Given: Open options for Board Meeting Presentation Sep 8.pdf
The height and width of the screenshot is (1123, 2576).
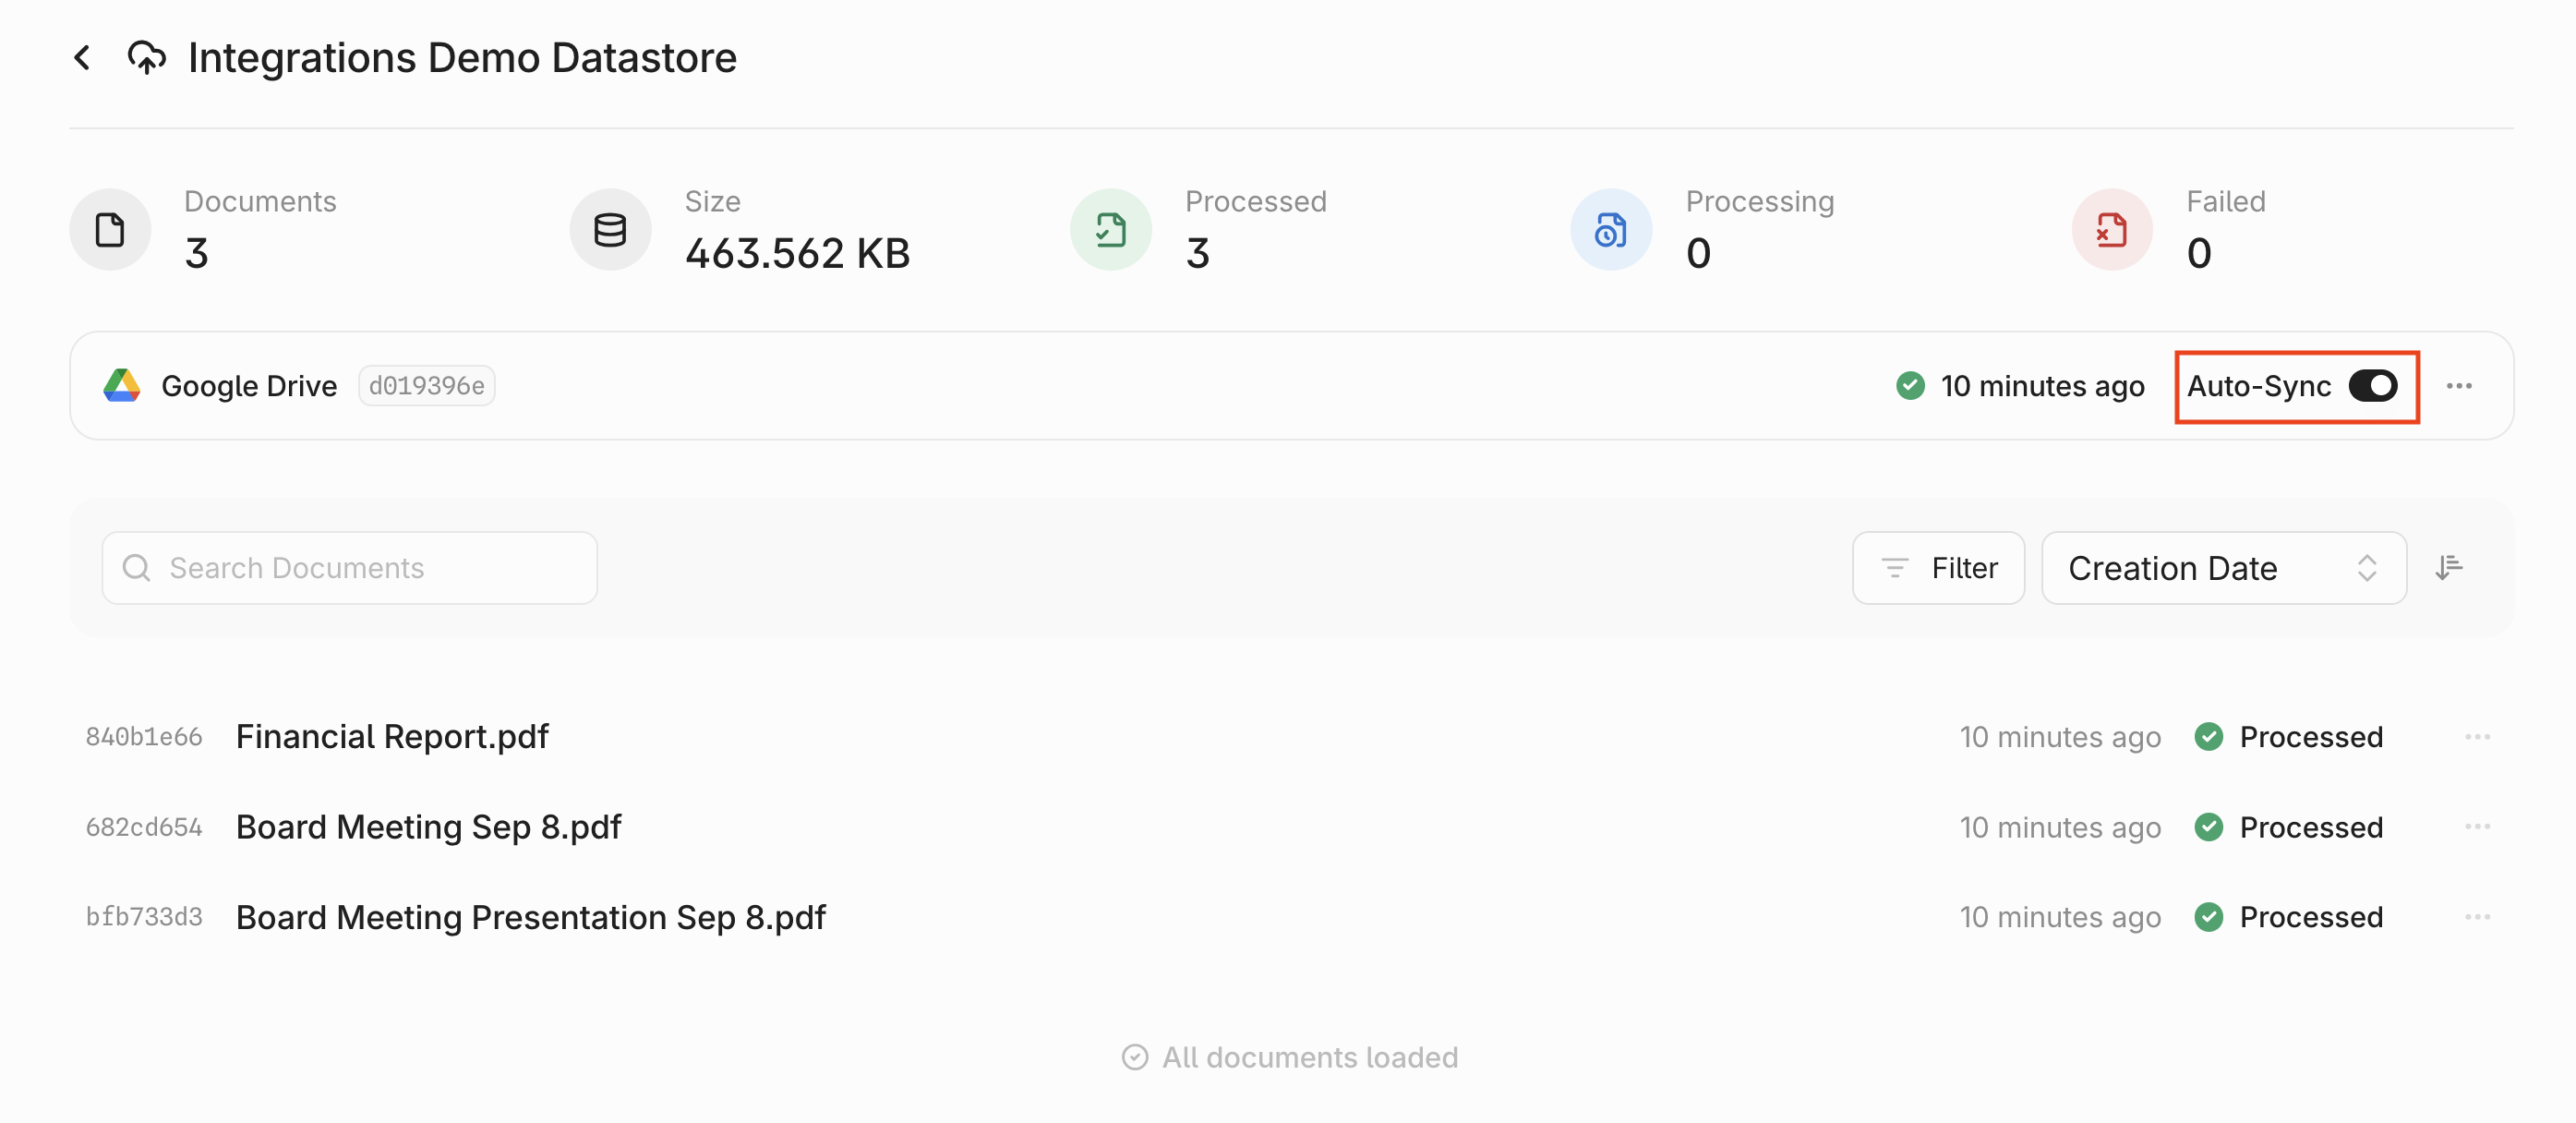Looking at the screenshot, I should [x=2479, y=916].
